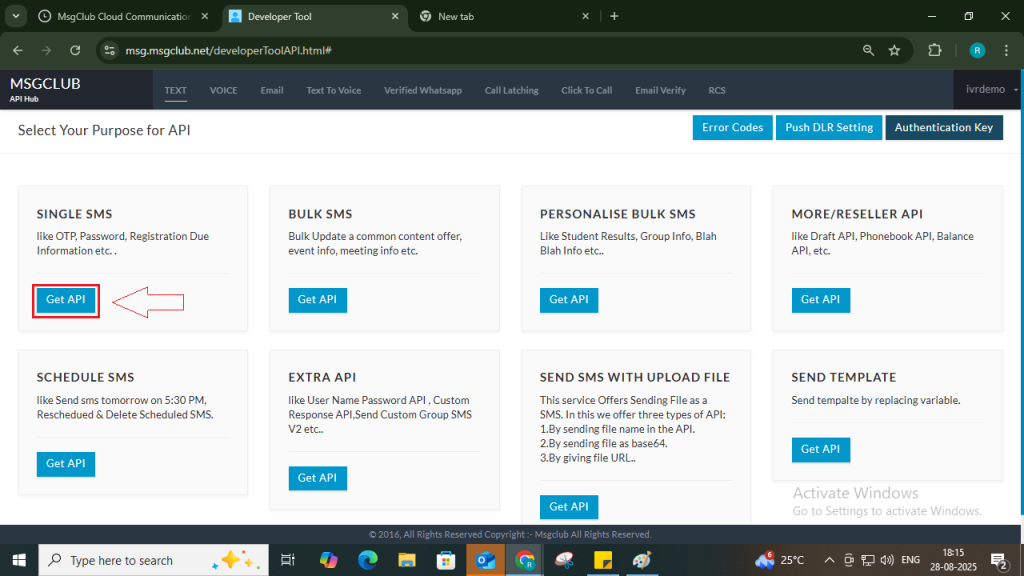Screen dimensions: 1024x576
Task: View site information icon in address bar
Action: coord(110,50)
